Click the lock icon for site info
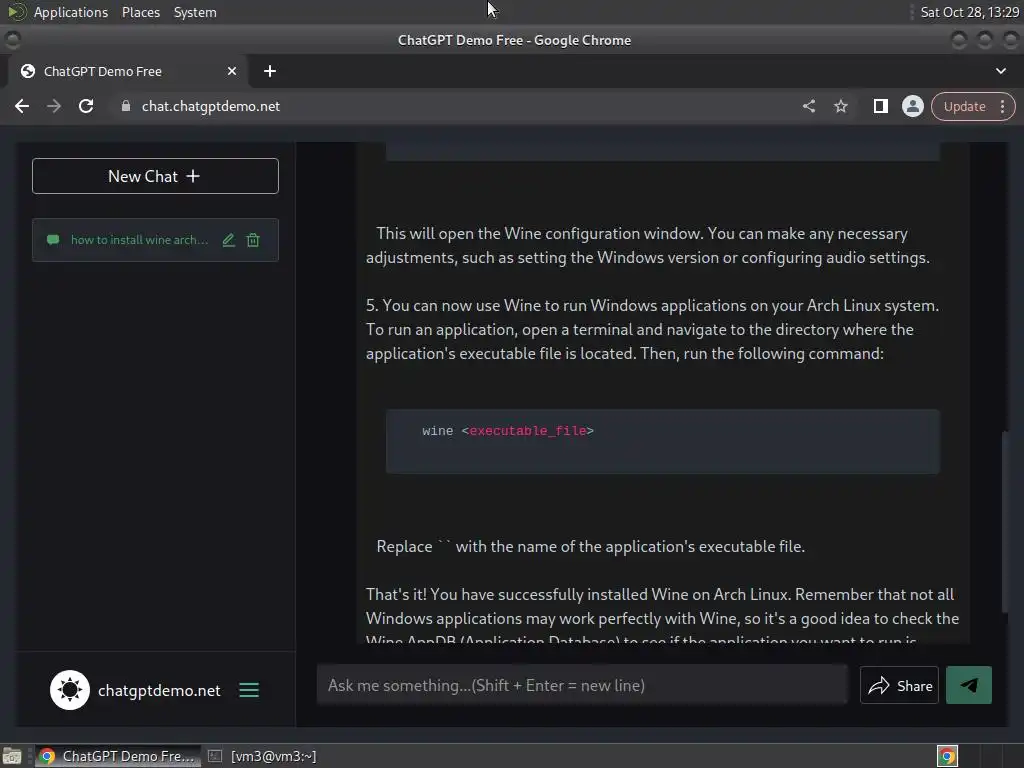The image size is (1024, 768). pyautogui.click(x=126, y=106)
